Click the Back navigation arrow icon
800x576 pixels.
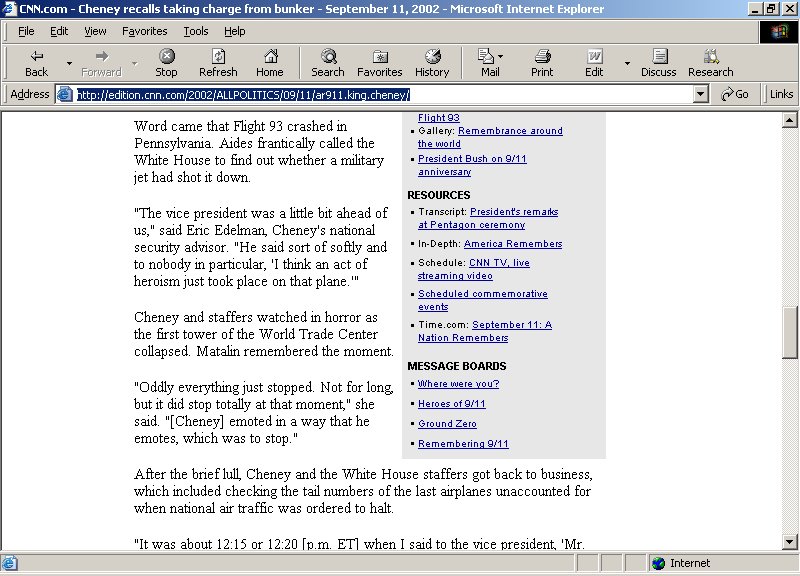[36, 57]
